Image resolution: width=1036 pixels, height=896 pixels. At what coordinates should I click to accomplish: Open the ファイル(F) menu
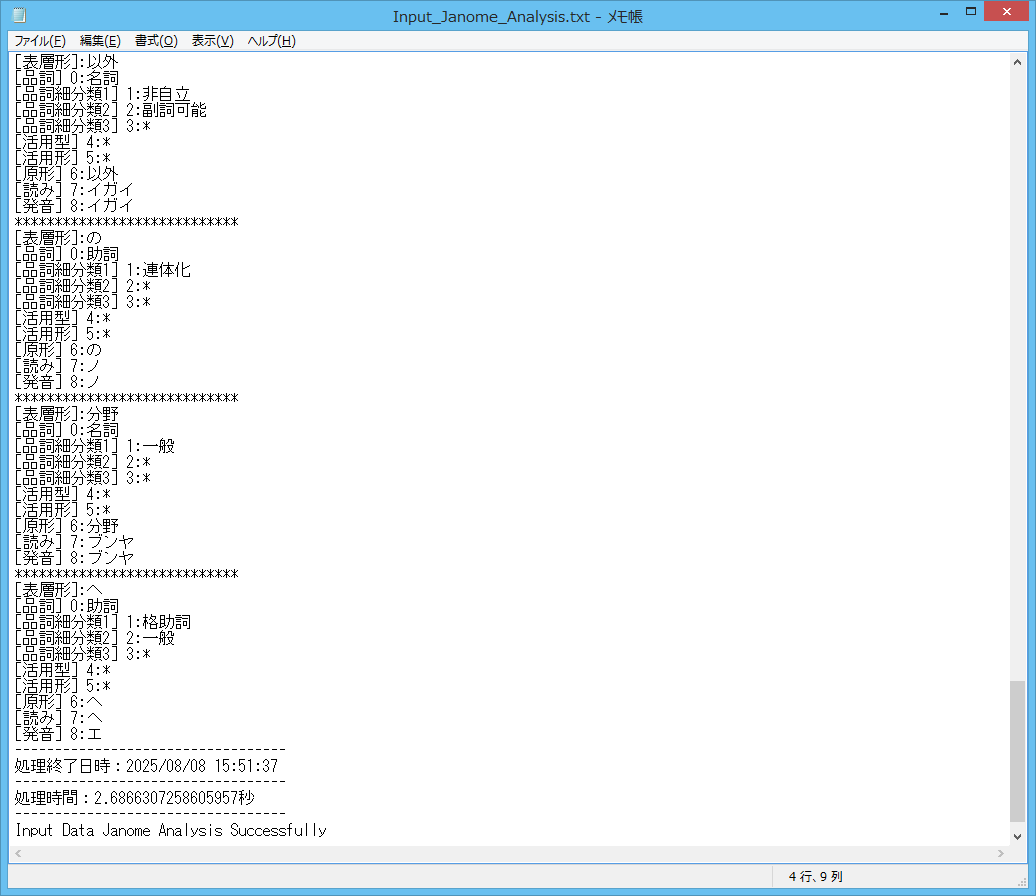pyautogui.click(x=40, y=41)
